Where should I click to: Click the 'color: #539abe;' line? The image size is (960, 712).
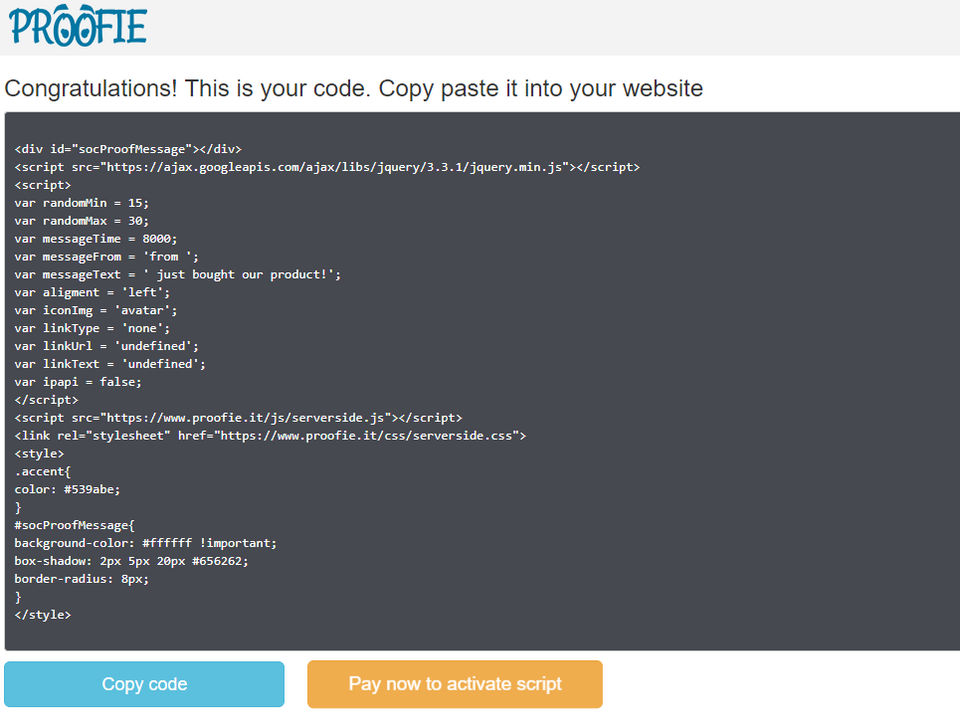[67, 490]
